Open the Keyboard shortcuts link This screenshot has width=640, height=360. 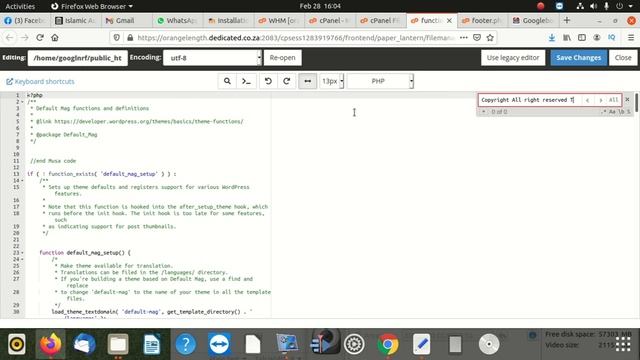40,82
